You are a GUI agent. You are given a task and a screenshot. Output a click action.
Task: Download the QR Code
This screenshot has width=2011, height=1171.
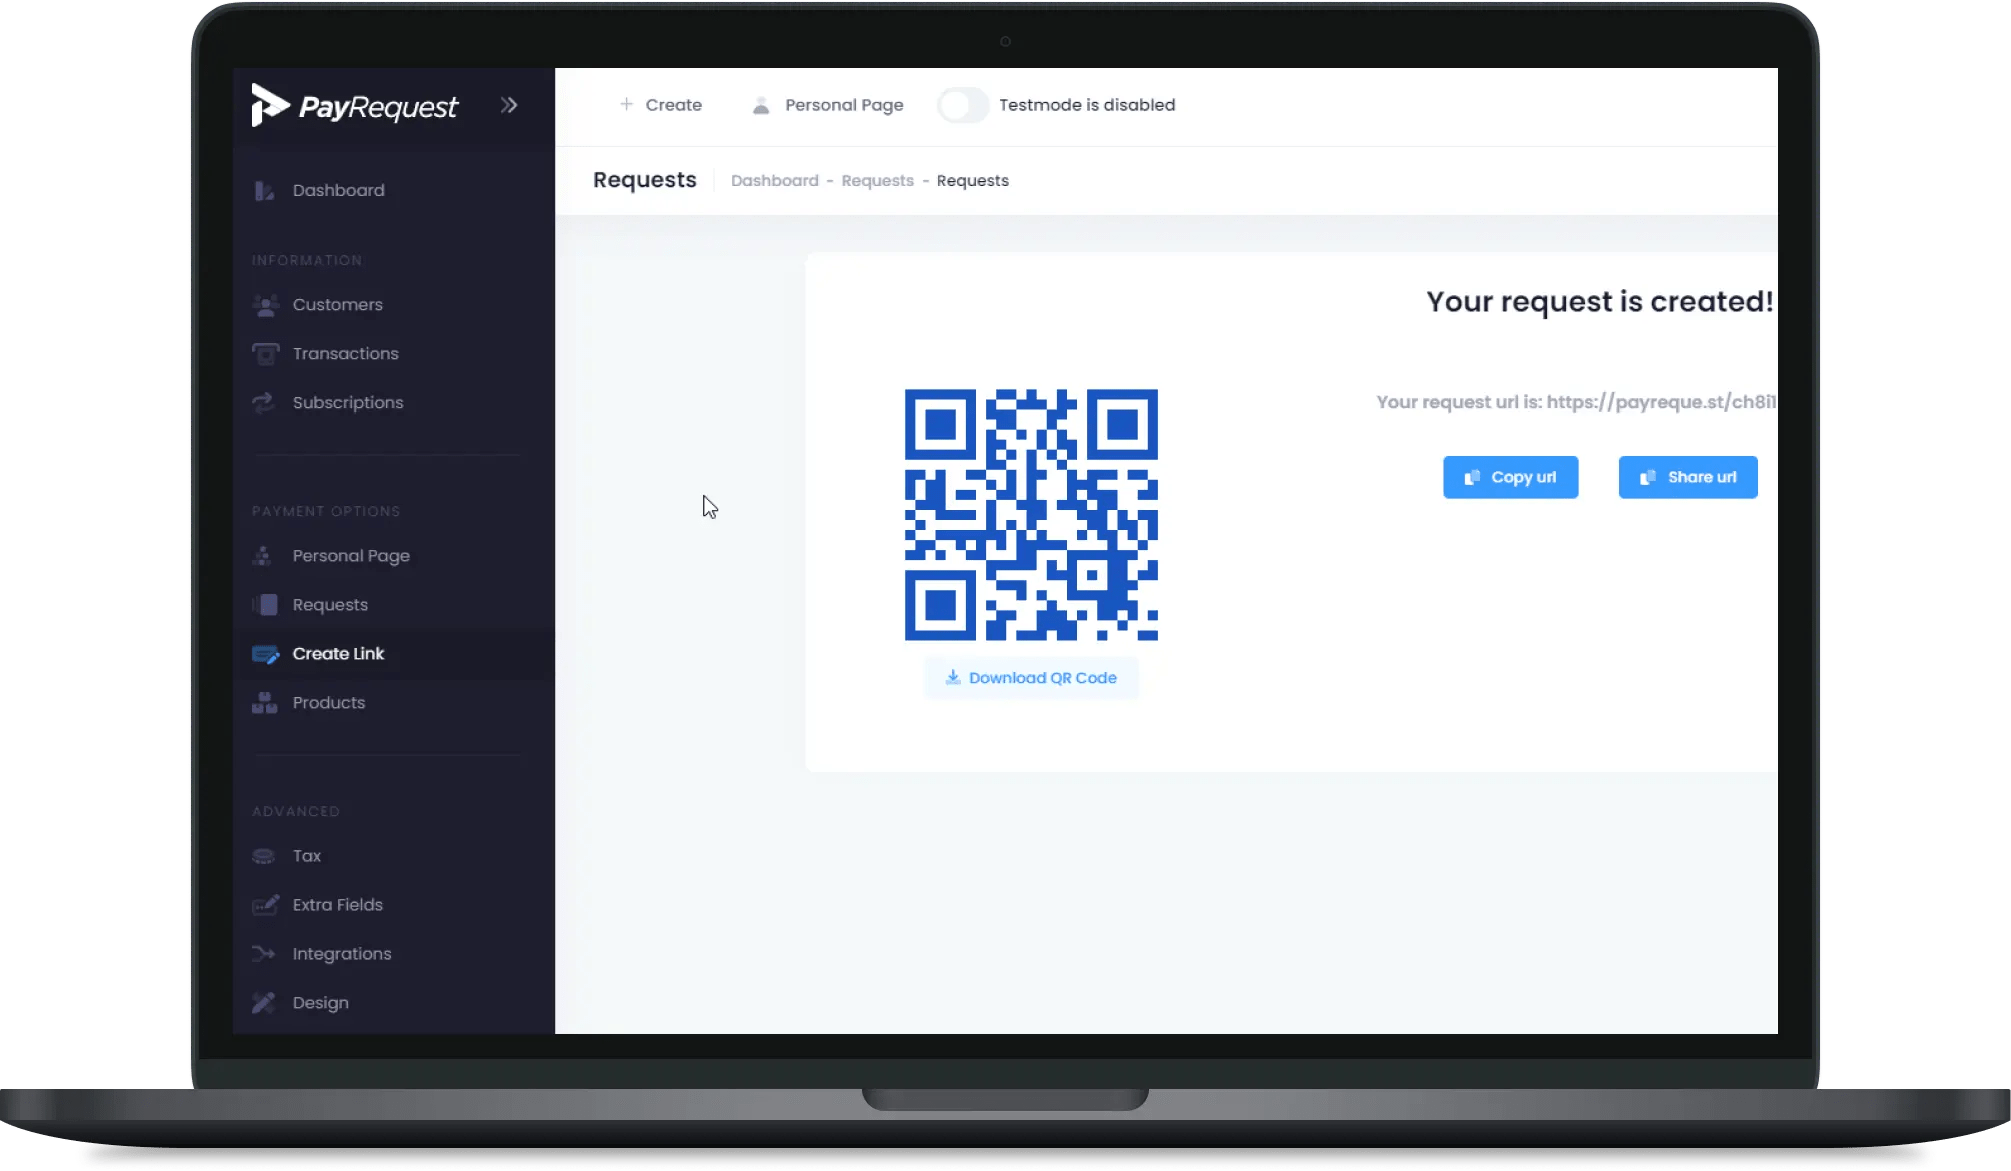pos(1031,677)
